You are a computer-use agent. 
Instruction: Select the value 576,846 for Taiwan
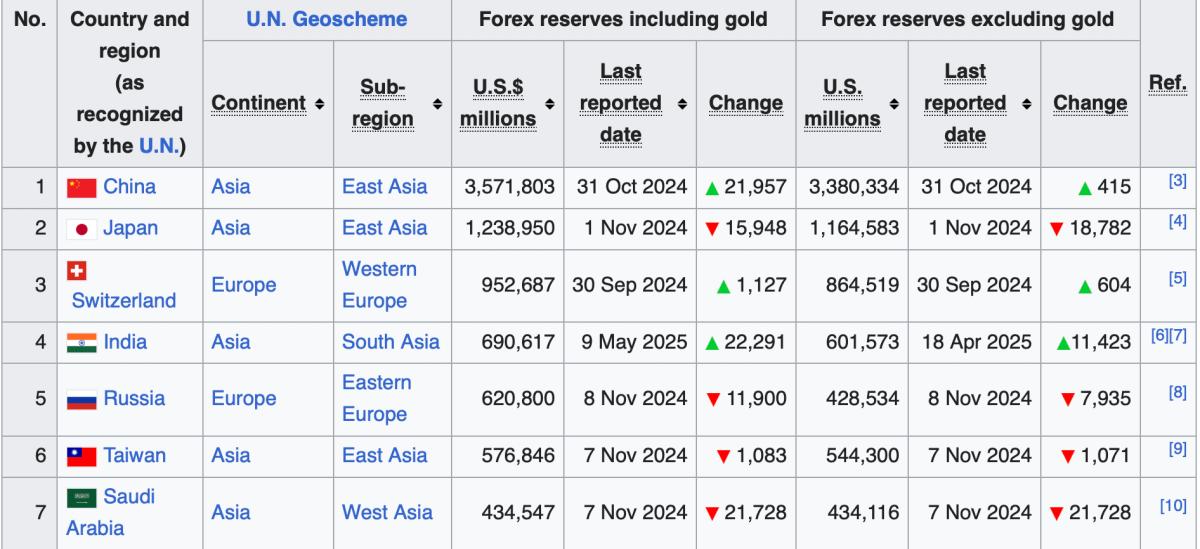[x=520, y=457]
